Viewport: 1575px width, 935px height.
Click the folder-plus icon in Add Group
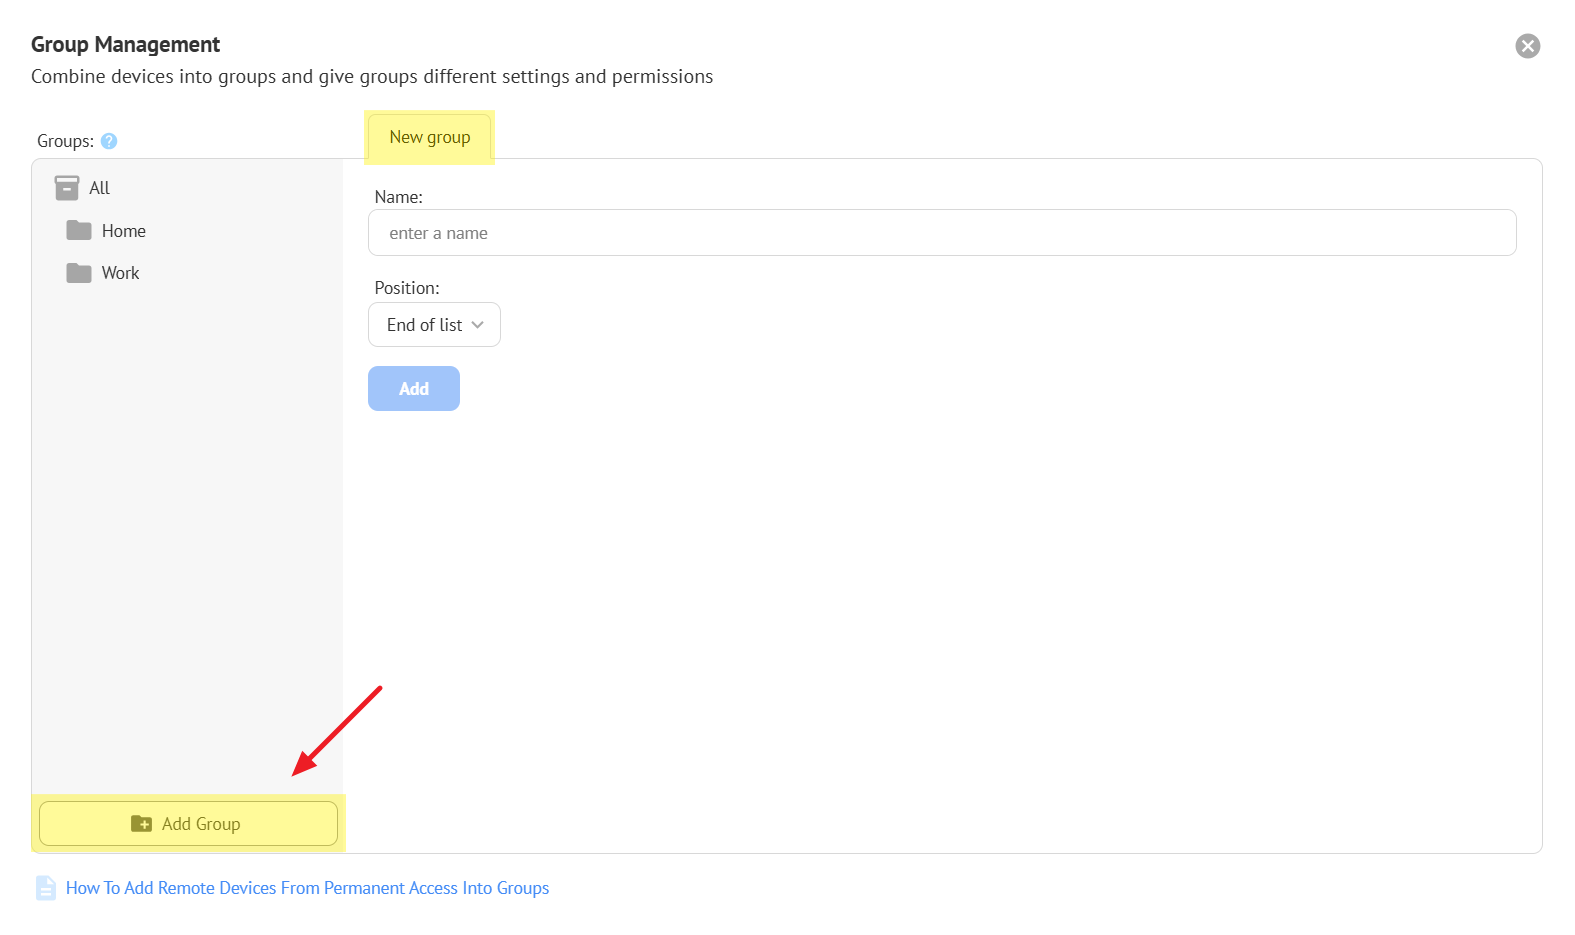click(x=142, y=824)
